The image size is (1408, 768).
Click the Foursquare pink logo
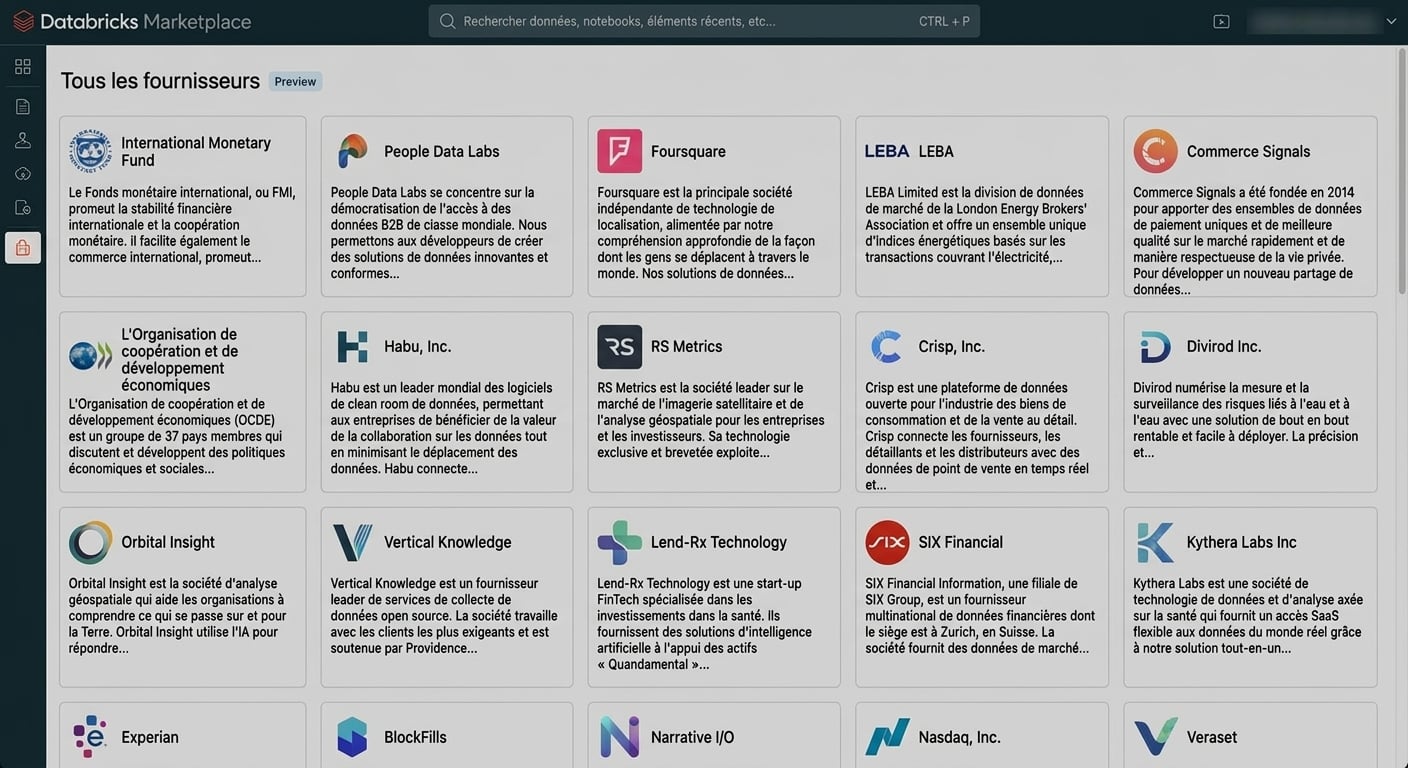click(620, 151)
